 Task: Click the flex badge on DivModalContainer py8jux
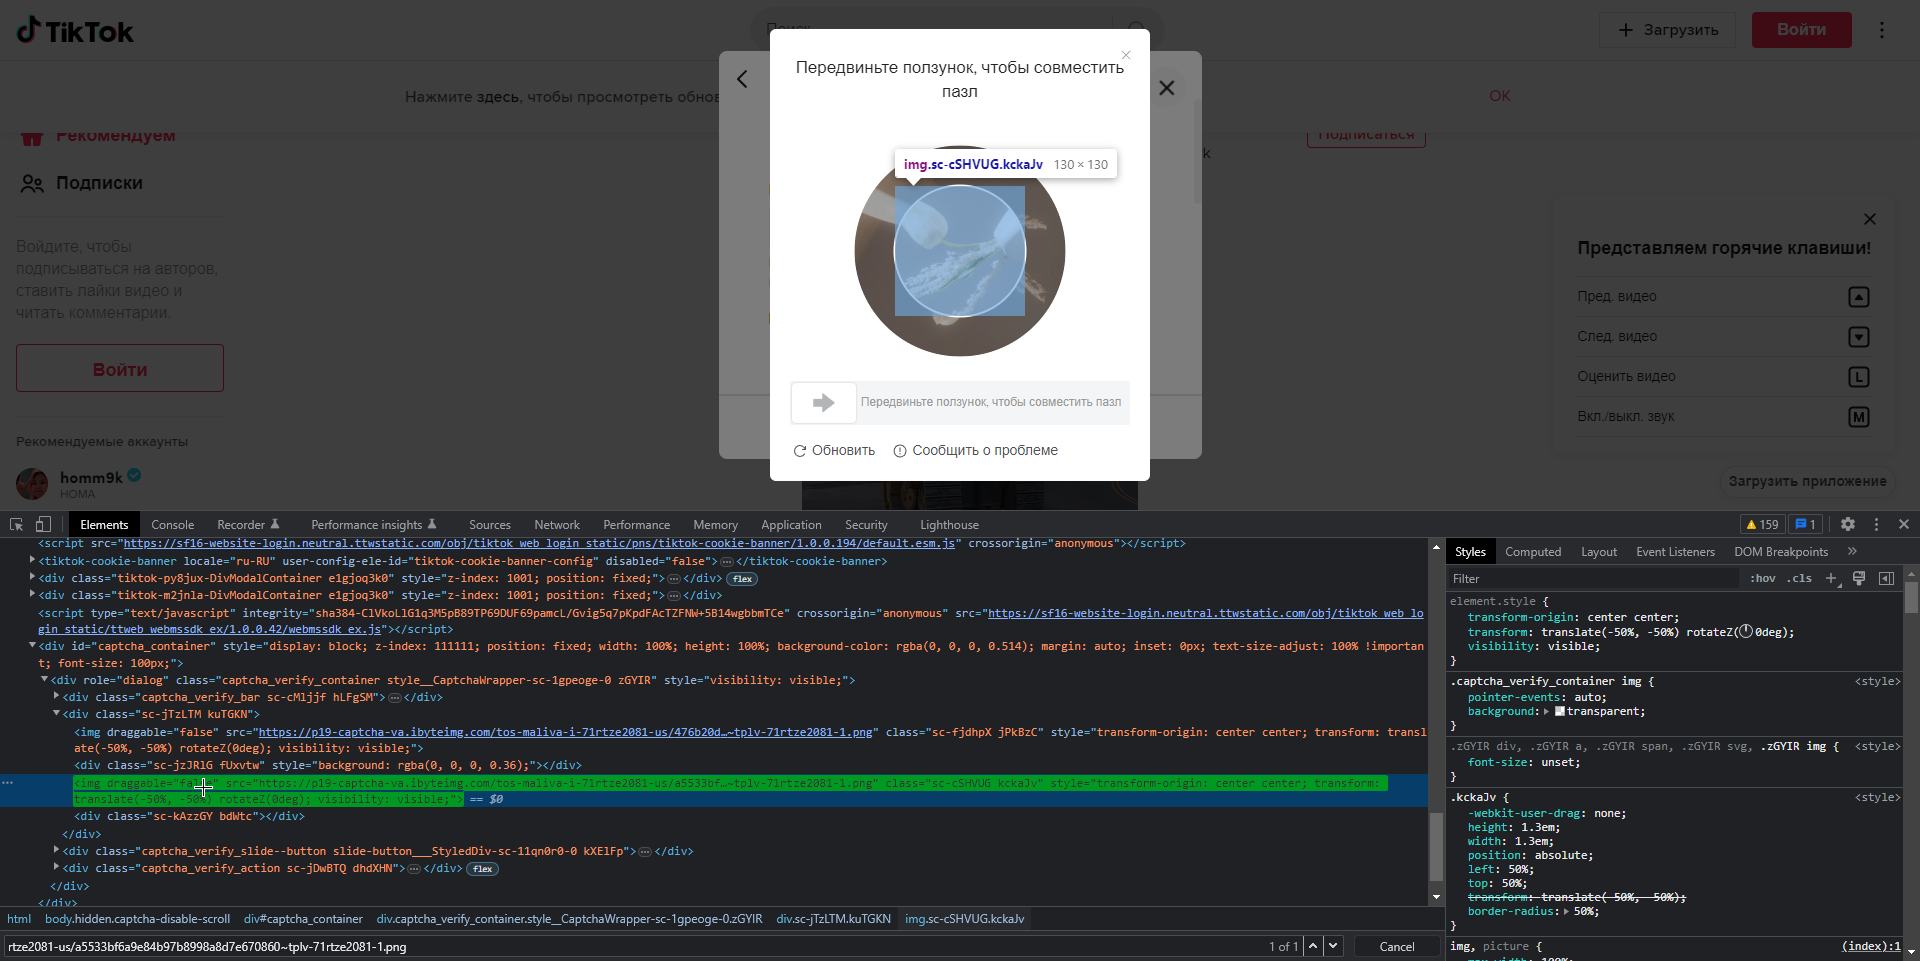[742, 578]
